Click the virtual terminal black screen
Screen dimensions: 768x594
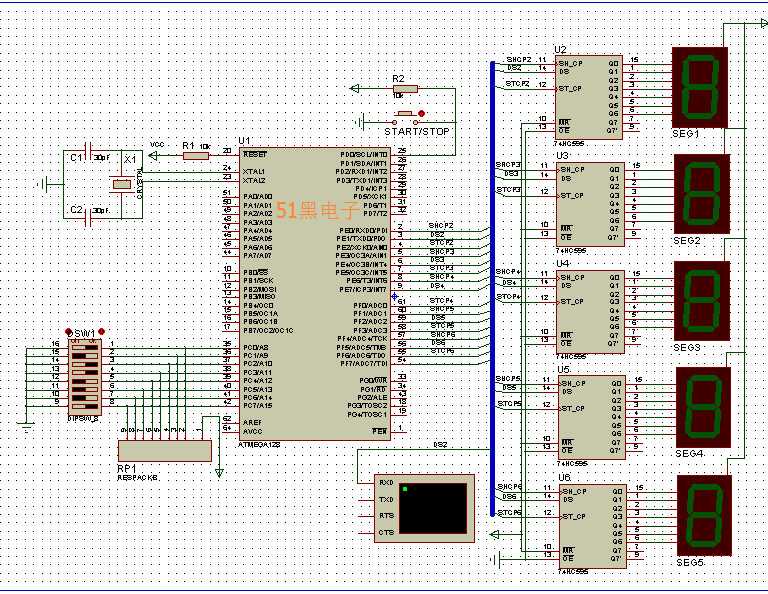433,508
